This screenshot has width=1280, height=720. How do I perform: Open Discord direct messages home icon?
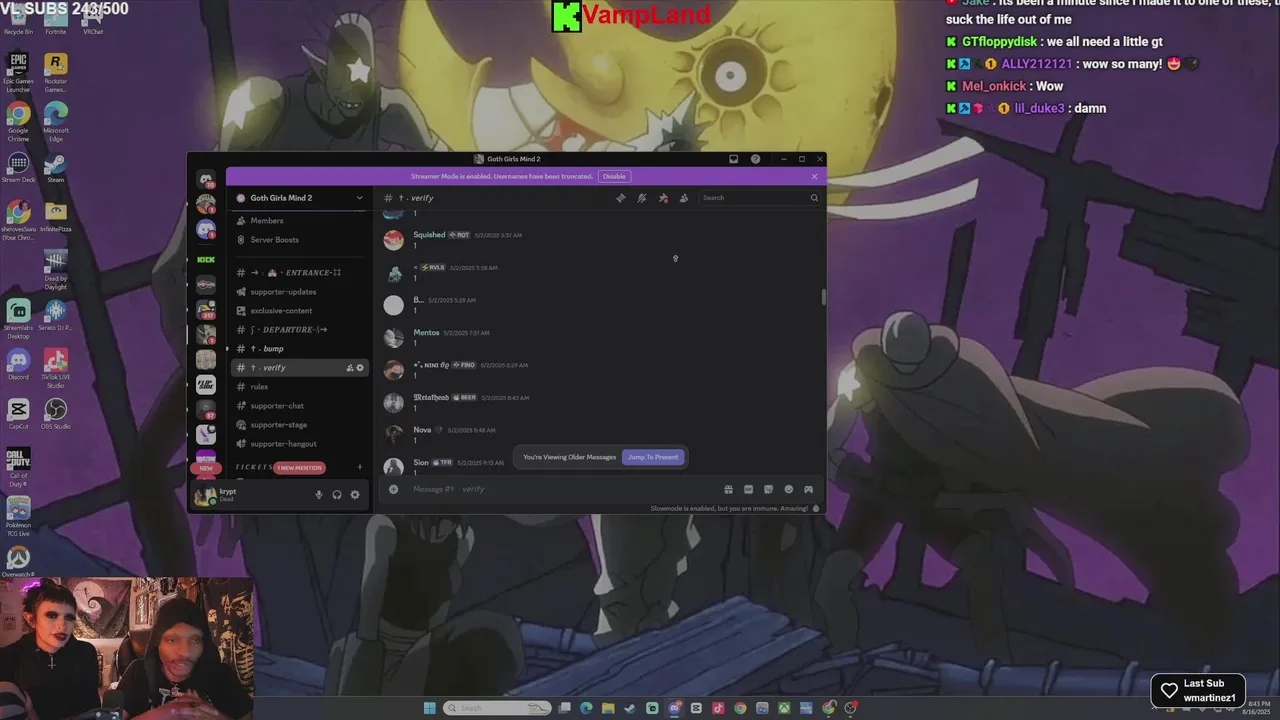(206, 179)
